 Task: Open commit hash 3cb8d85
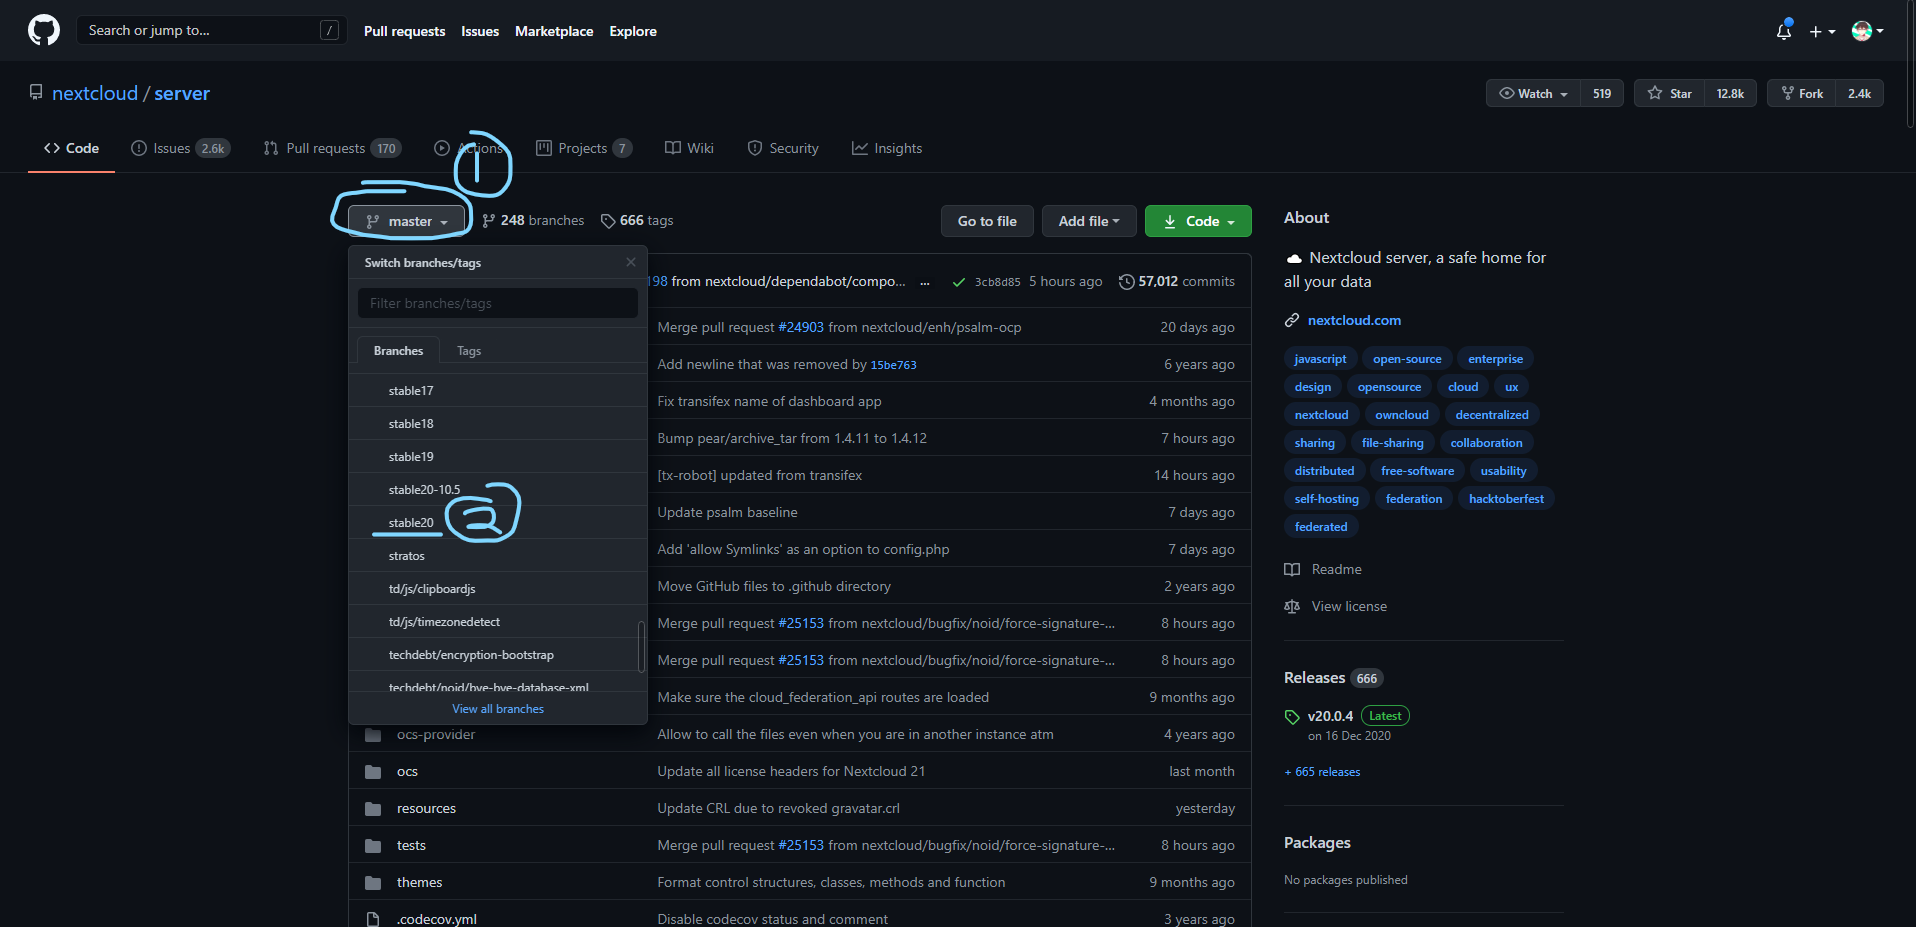pyautogui.click(x=997, y=282)
